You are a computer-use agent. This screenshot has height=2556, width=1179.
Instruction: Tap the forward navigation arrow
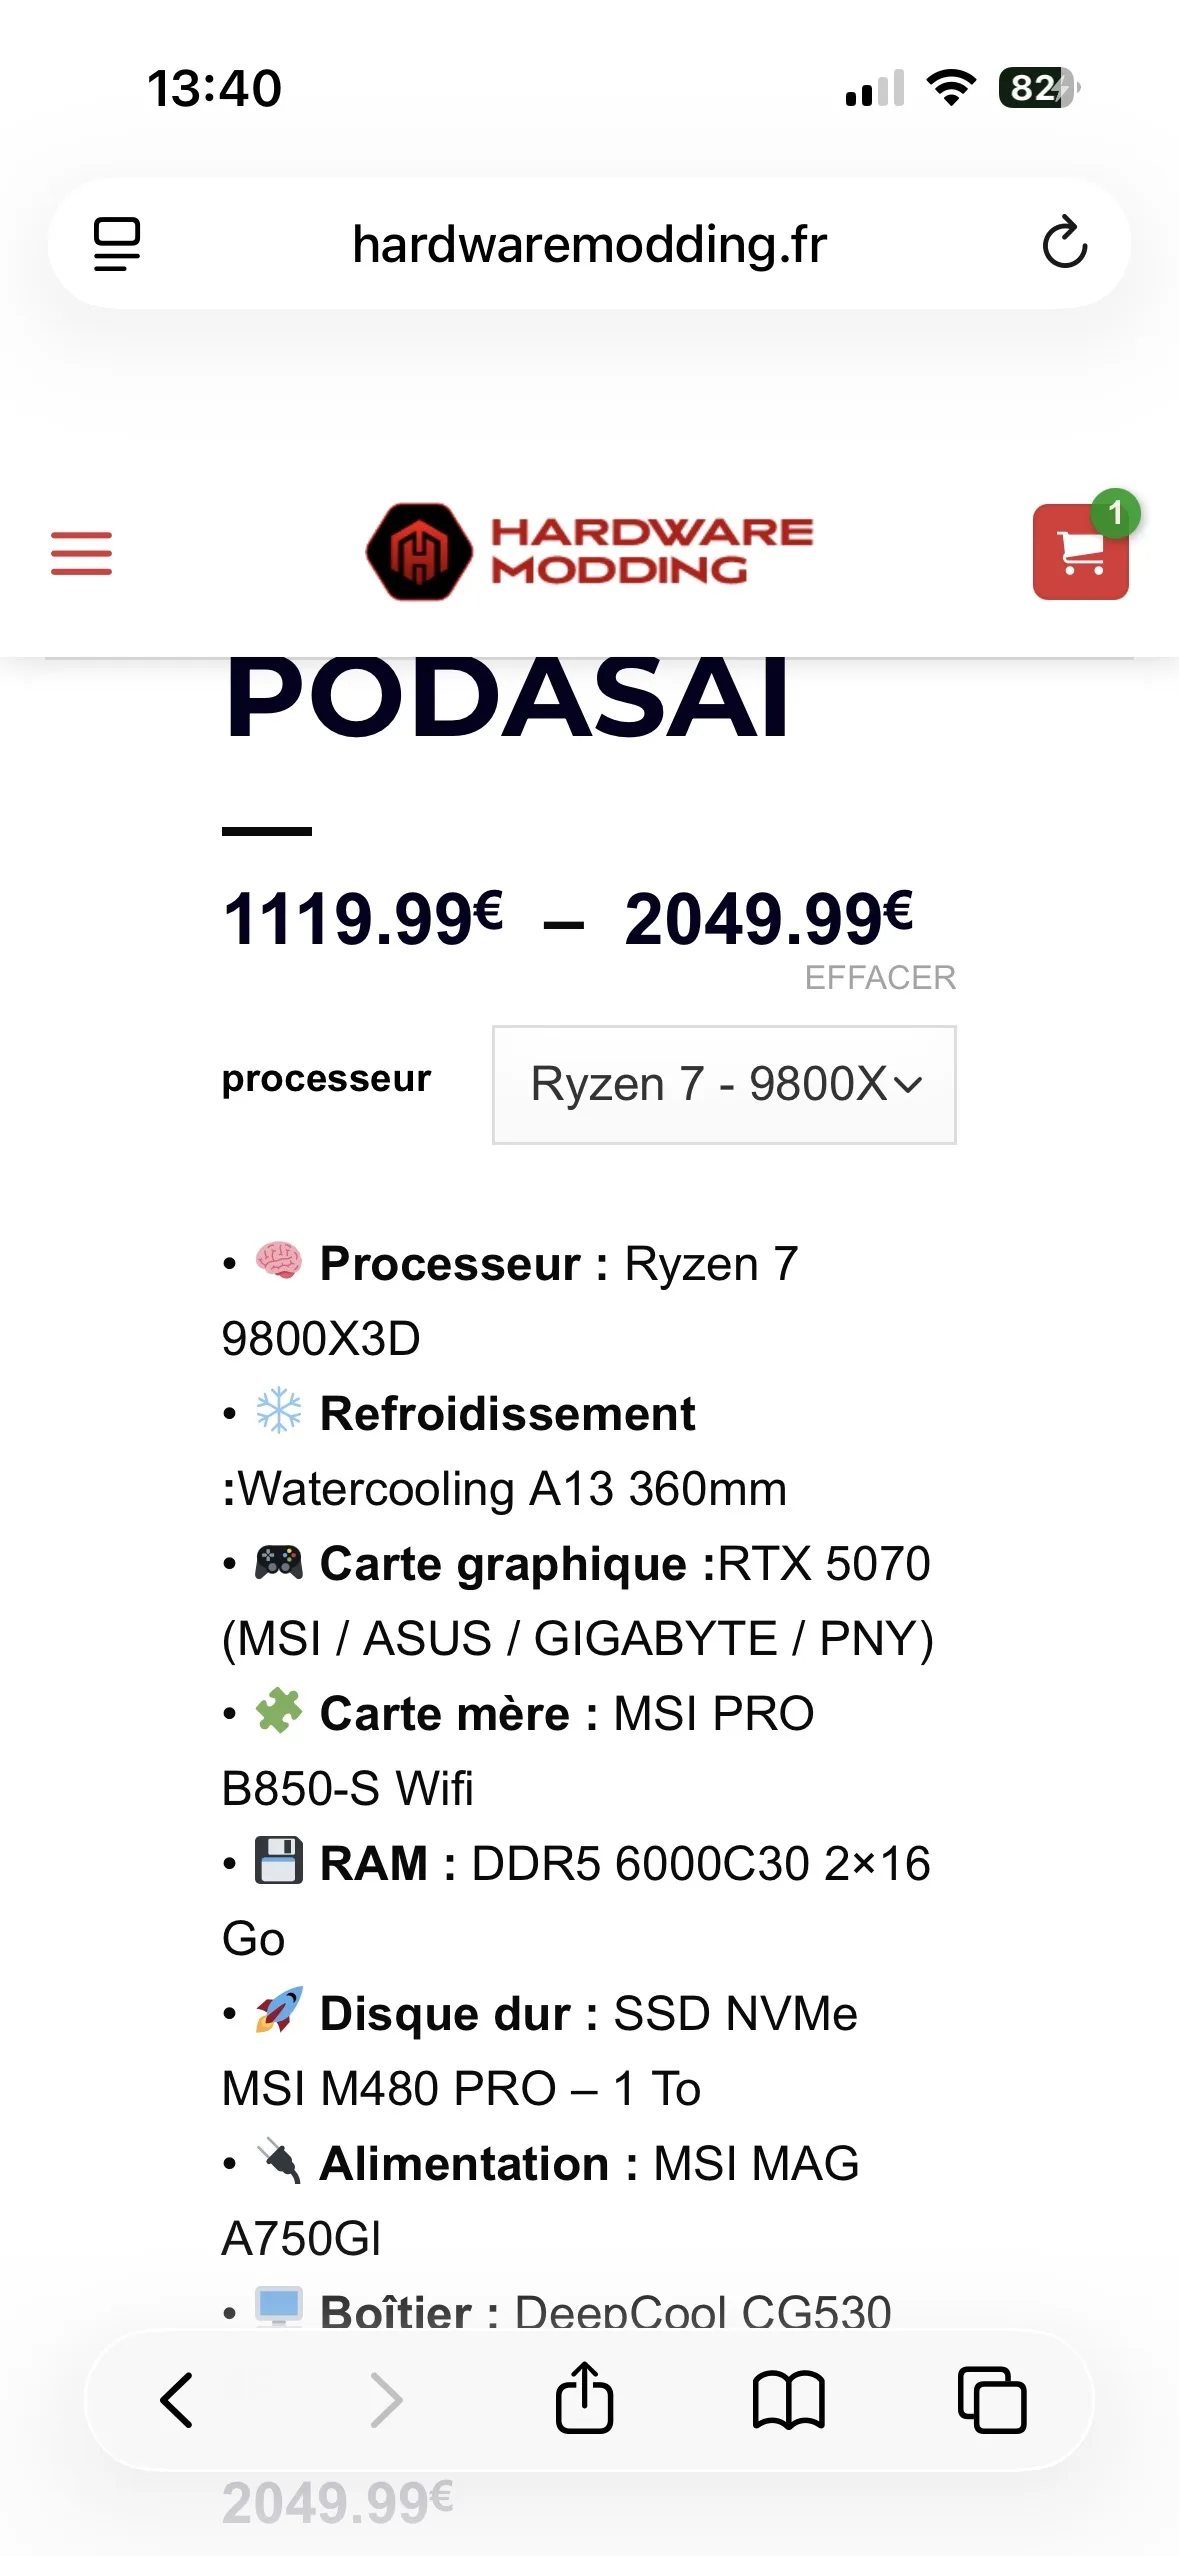tap(386, 2400)
